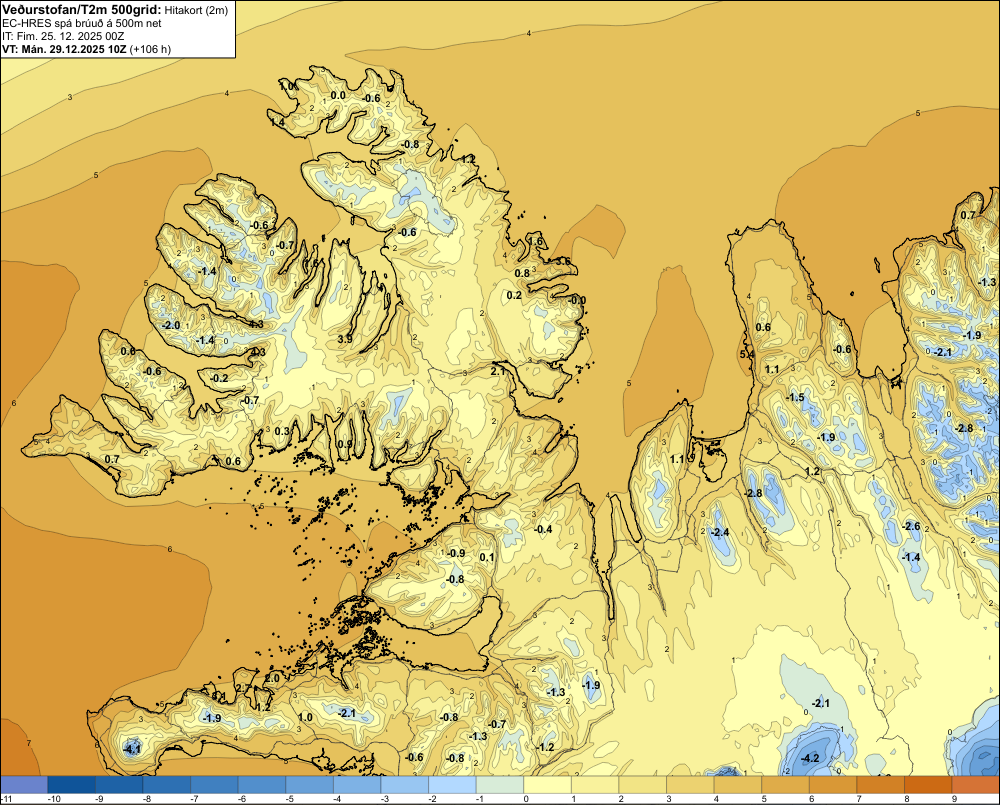Select the line "EC-HRES spá brúuð á 500m net"

click(82, 23)
